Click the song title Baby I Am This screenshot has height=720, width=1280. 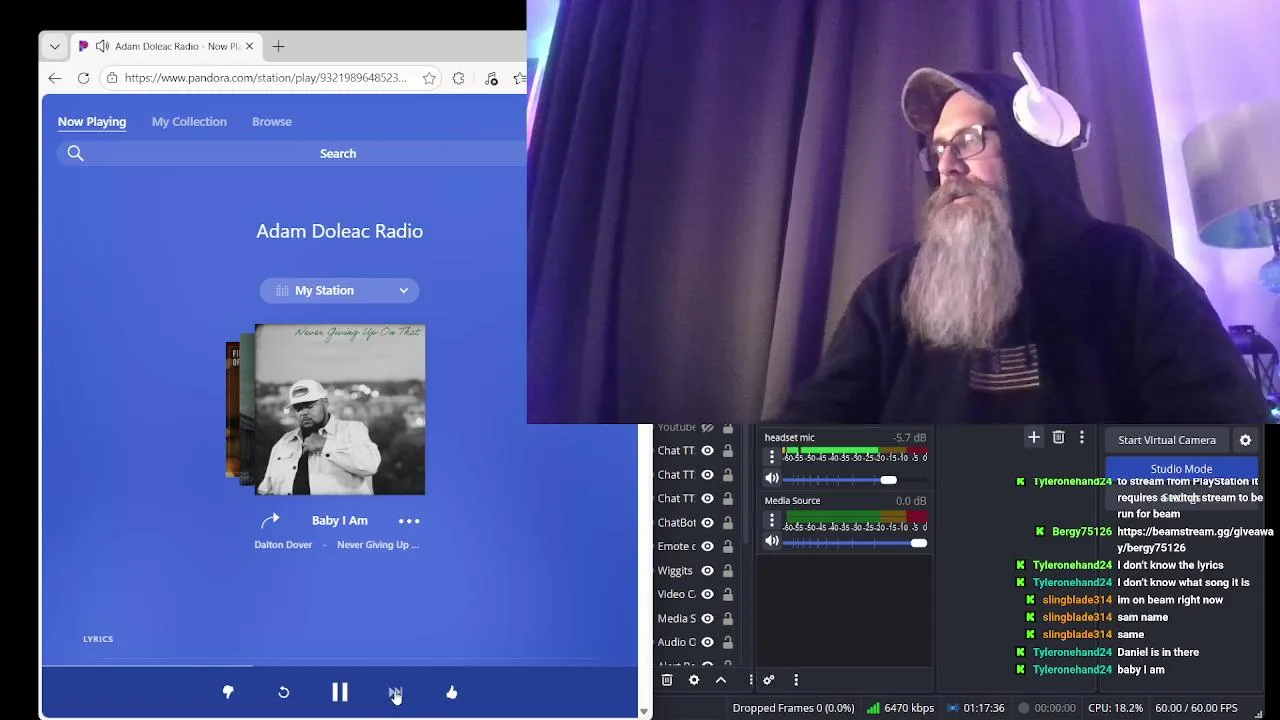coord(340,520)
